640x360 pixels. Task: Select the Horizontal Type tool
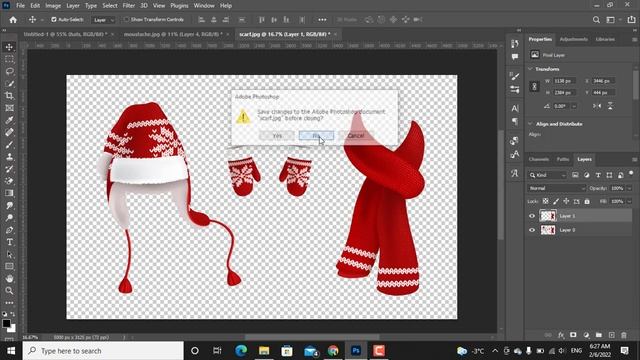coord(9,242)
